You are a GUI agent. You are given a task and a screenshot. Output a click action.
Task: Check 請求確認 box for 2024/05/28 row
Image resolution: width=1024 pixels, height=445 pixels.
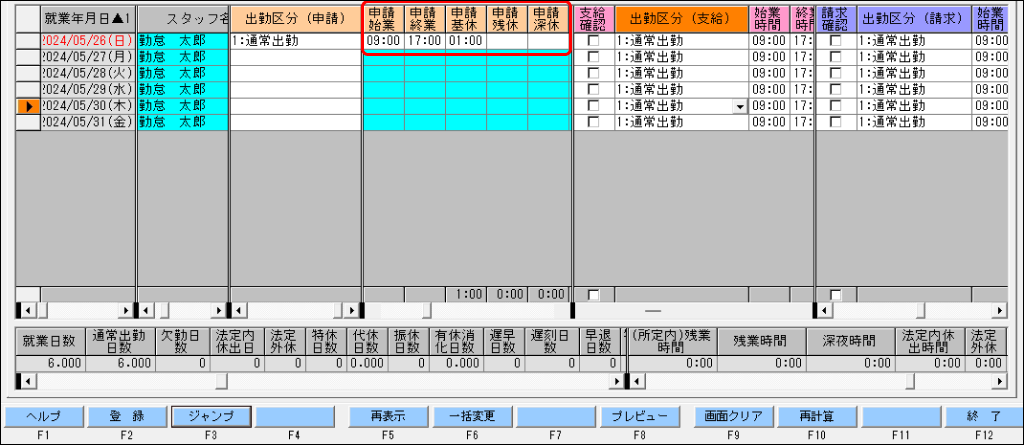[835, 73]
